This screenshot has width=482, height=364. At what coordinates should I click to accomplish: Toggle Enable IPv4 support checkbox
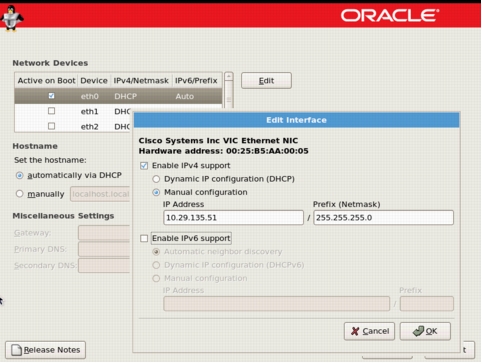tap(144, 166)
